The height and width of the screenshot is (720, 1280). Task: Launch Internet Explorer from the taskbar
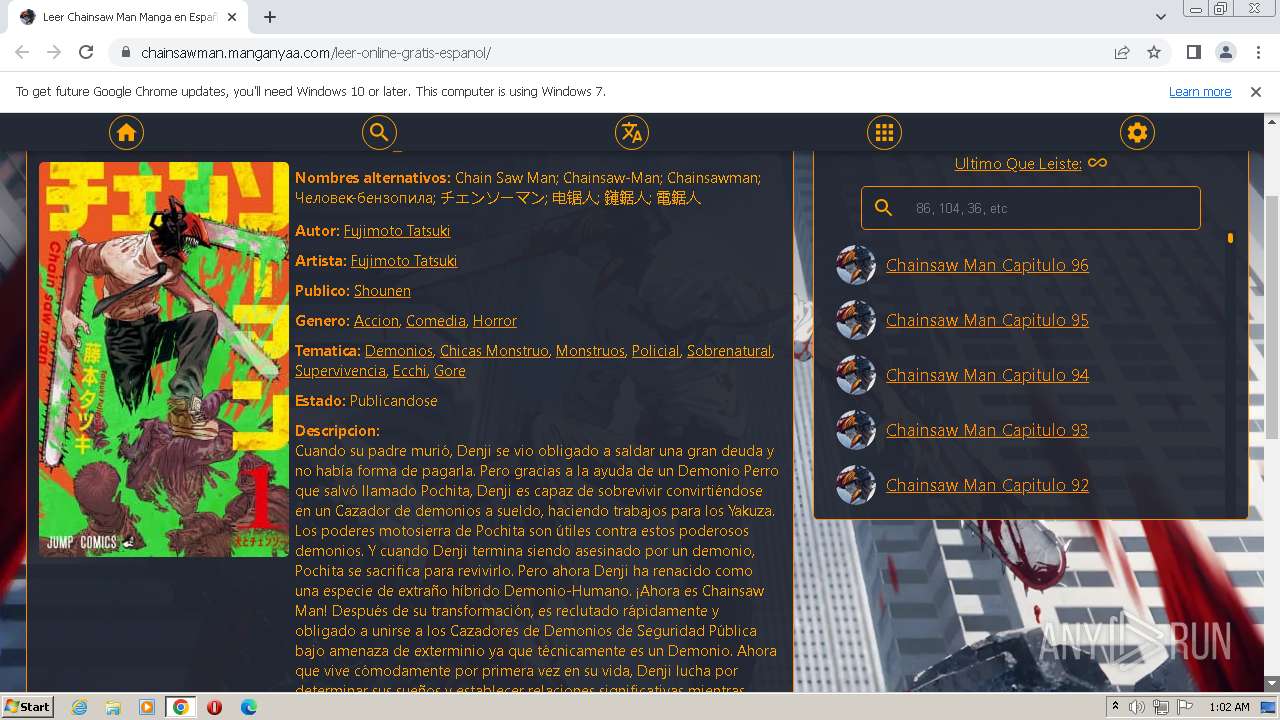(79, 707)
